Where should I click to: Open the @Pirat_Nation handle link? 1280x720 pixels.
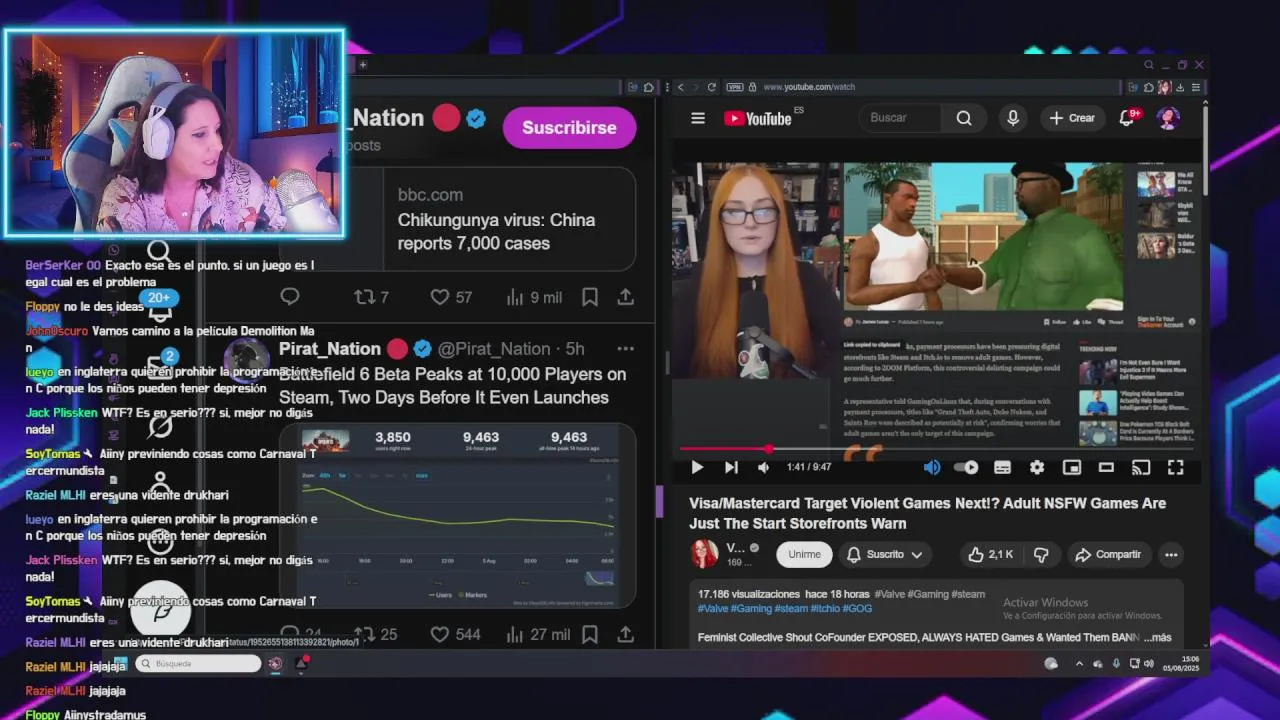[x=494, y=349]
